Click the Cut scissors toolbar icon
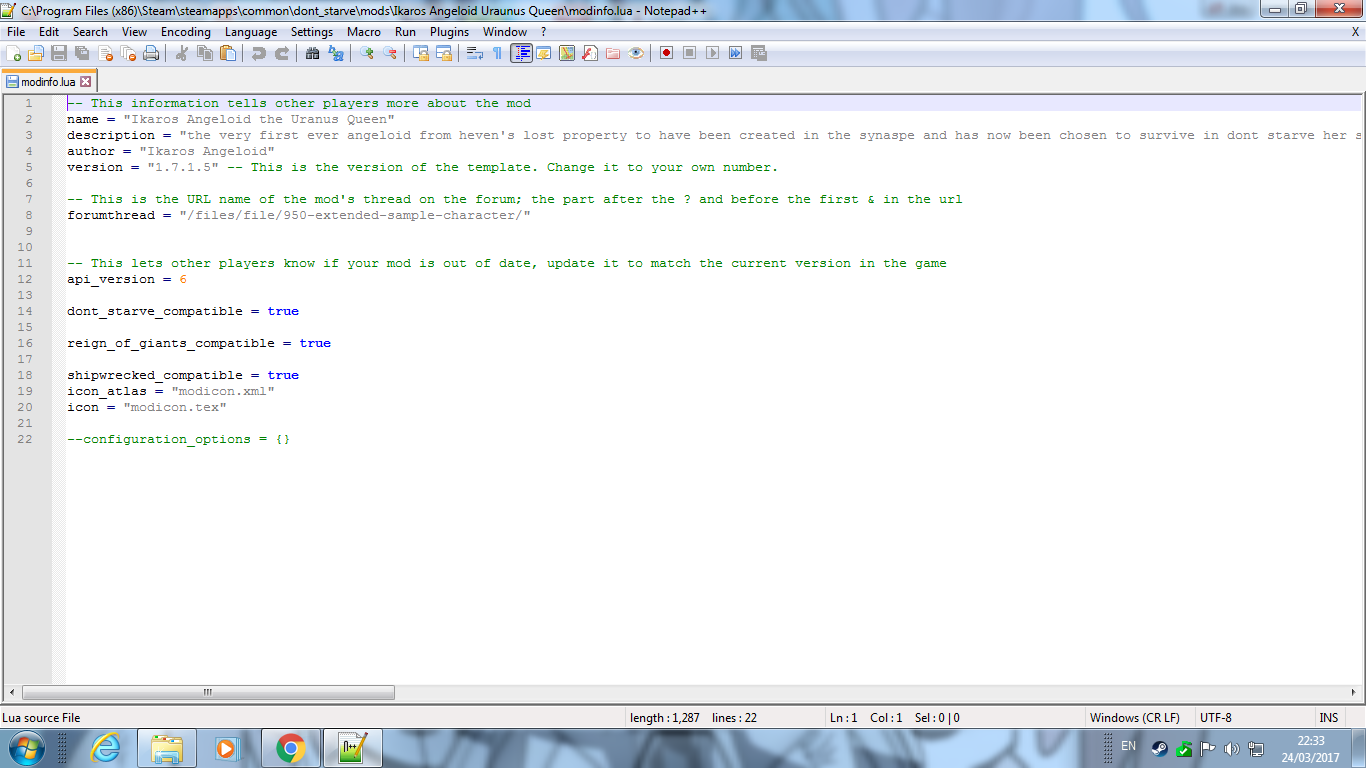The width and height of the screenshot is (1366, 768). [182, 53]
